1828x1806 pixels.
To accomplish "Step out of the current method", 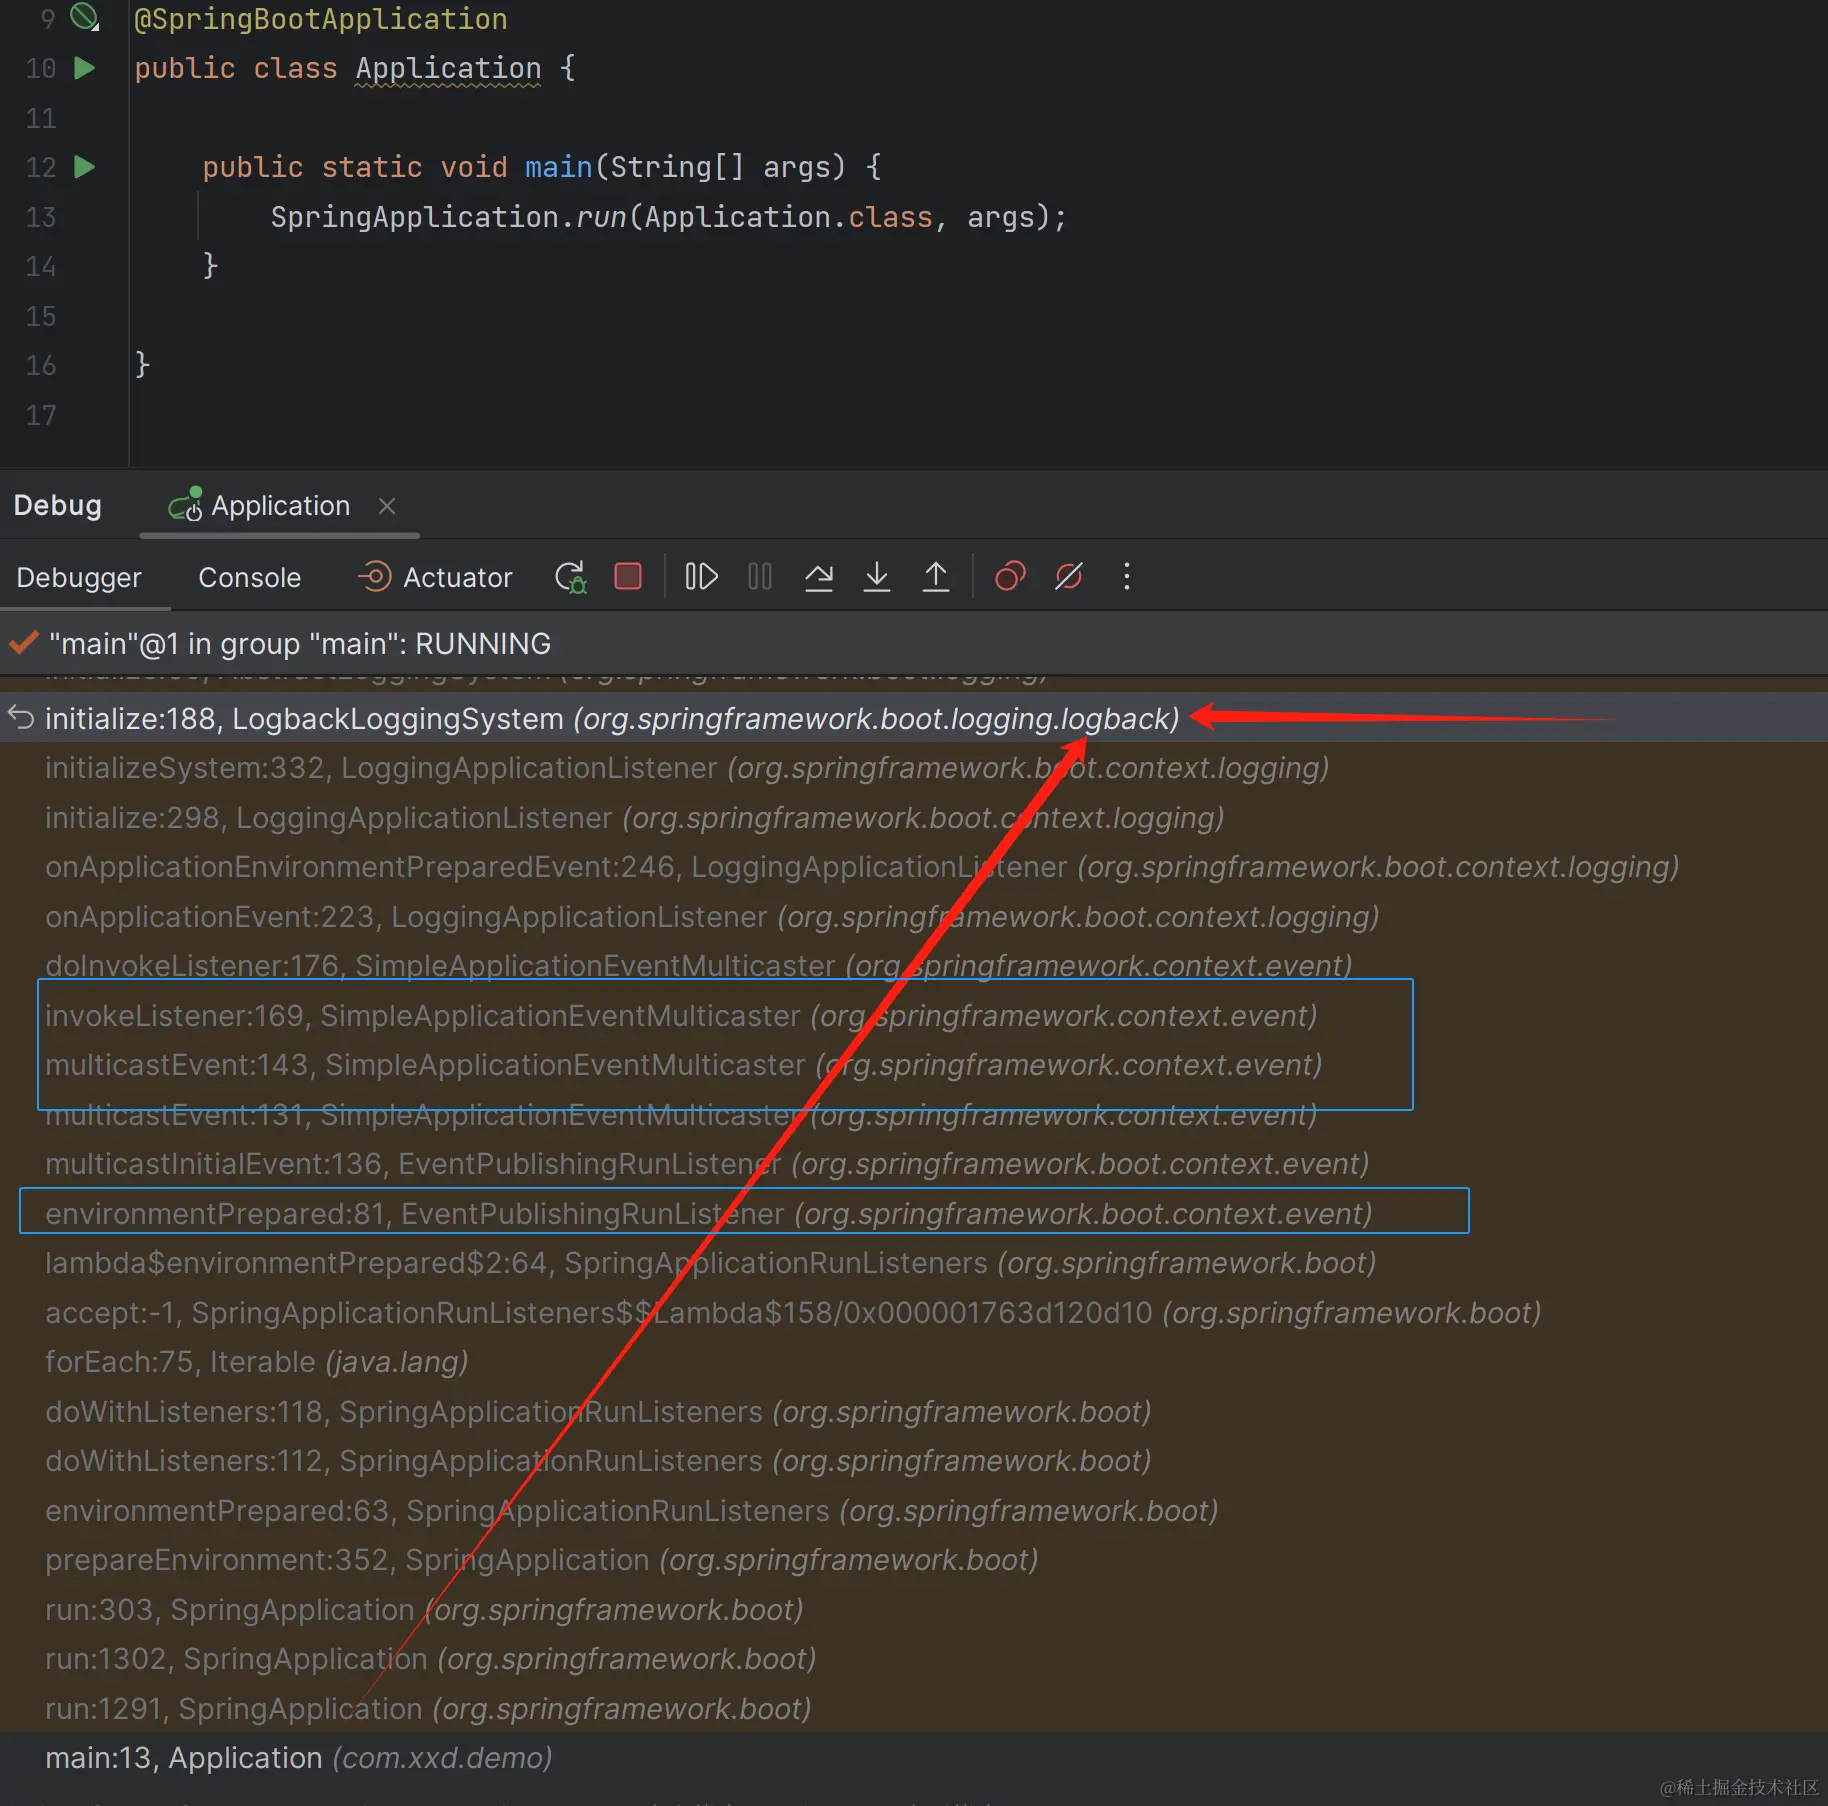I will [x=936, y=576].
